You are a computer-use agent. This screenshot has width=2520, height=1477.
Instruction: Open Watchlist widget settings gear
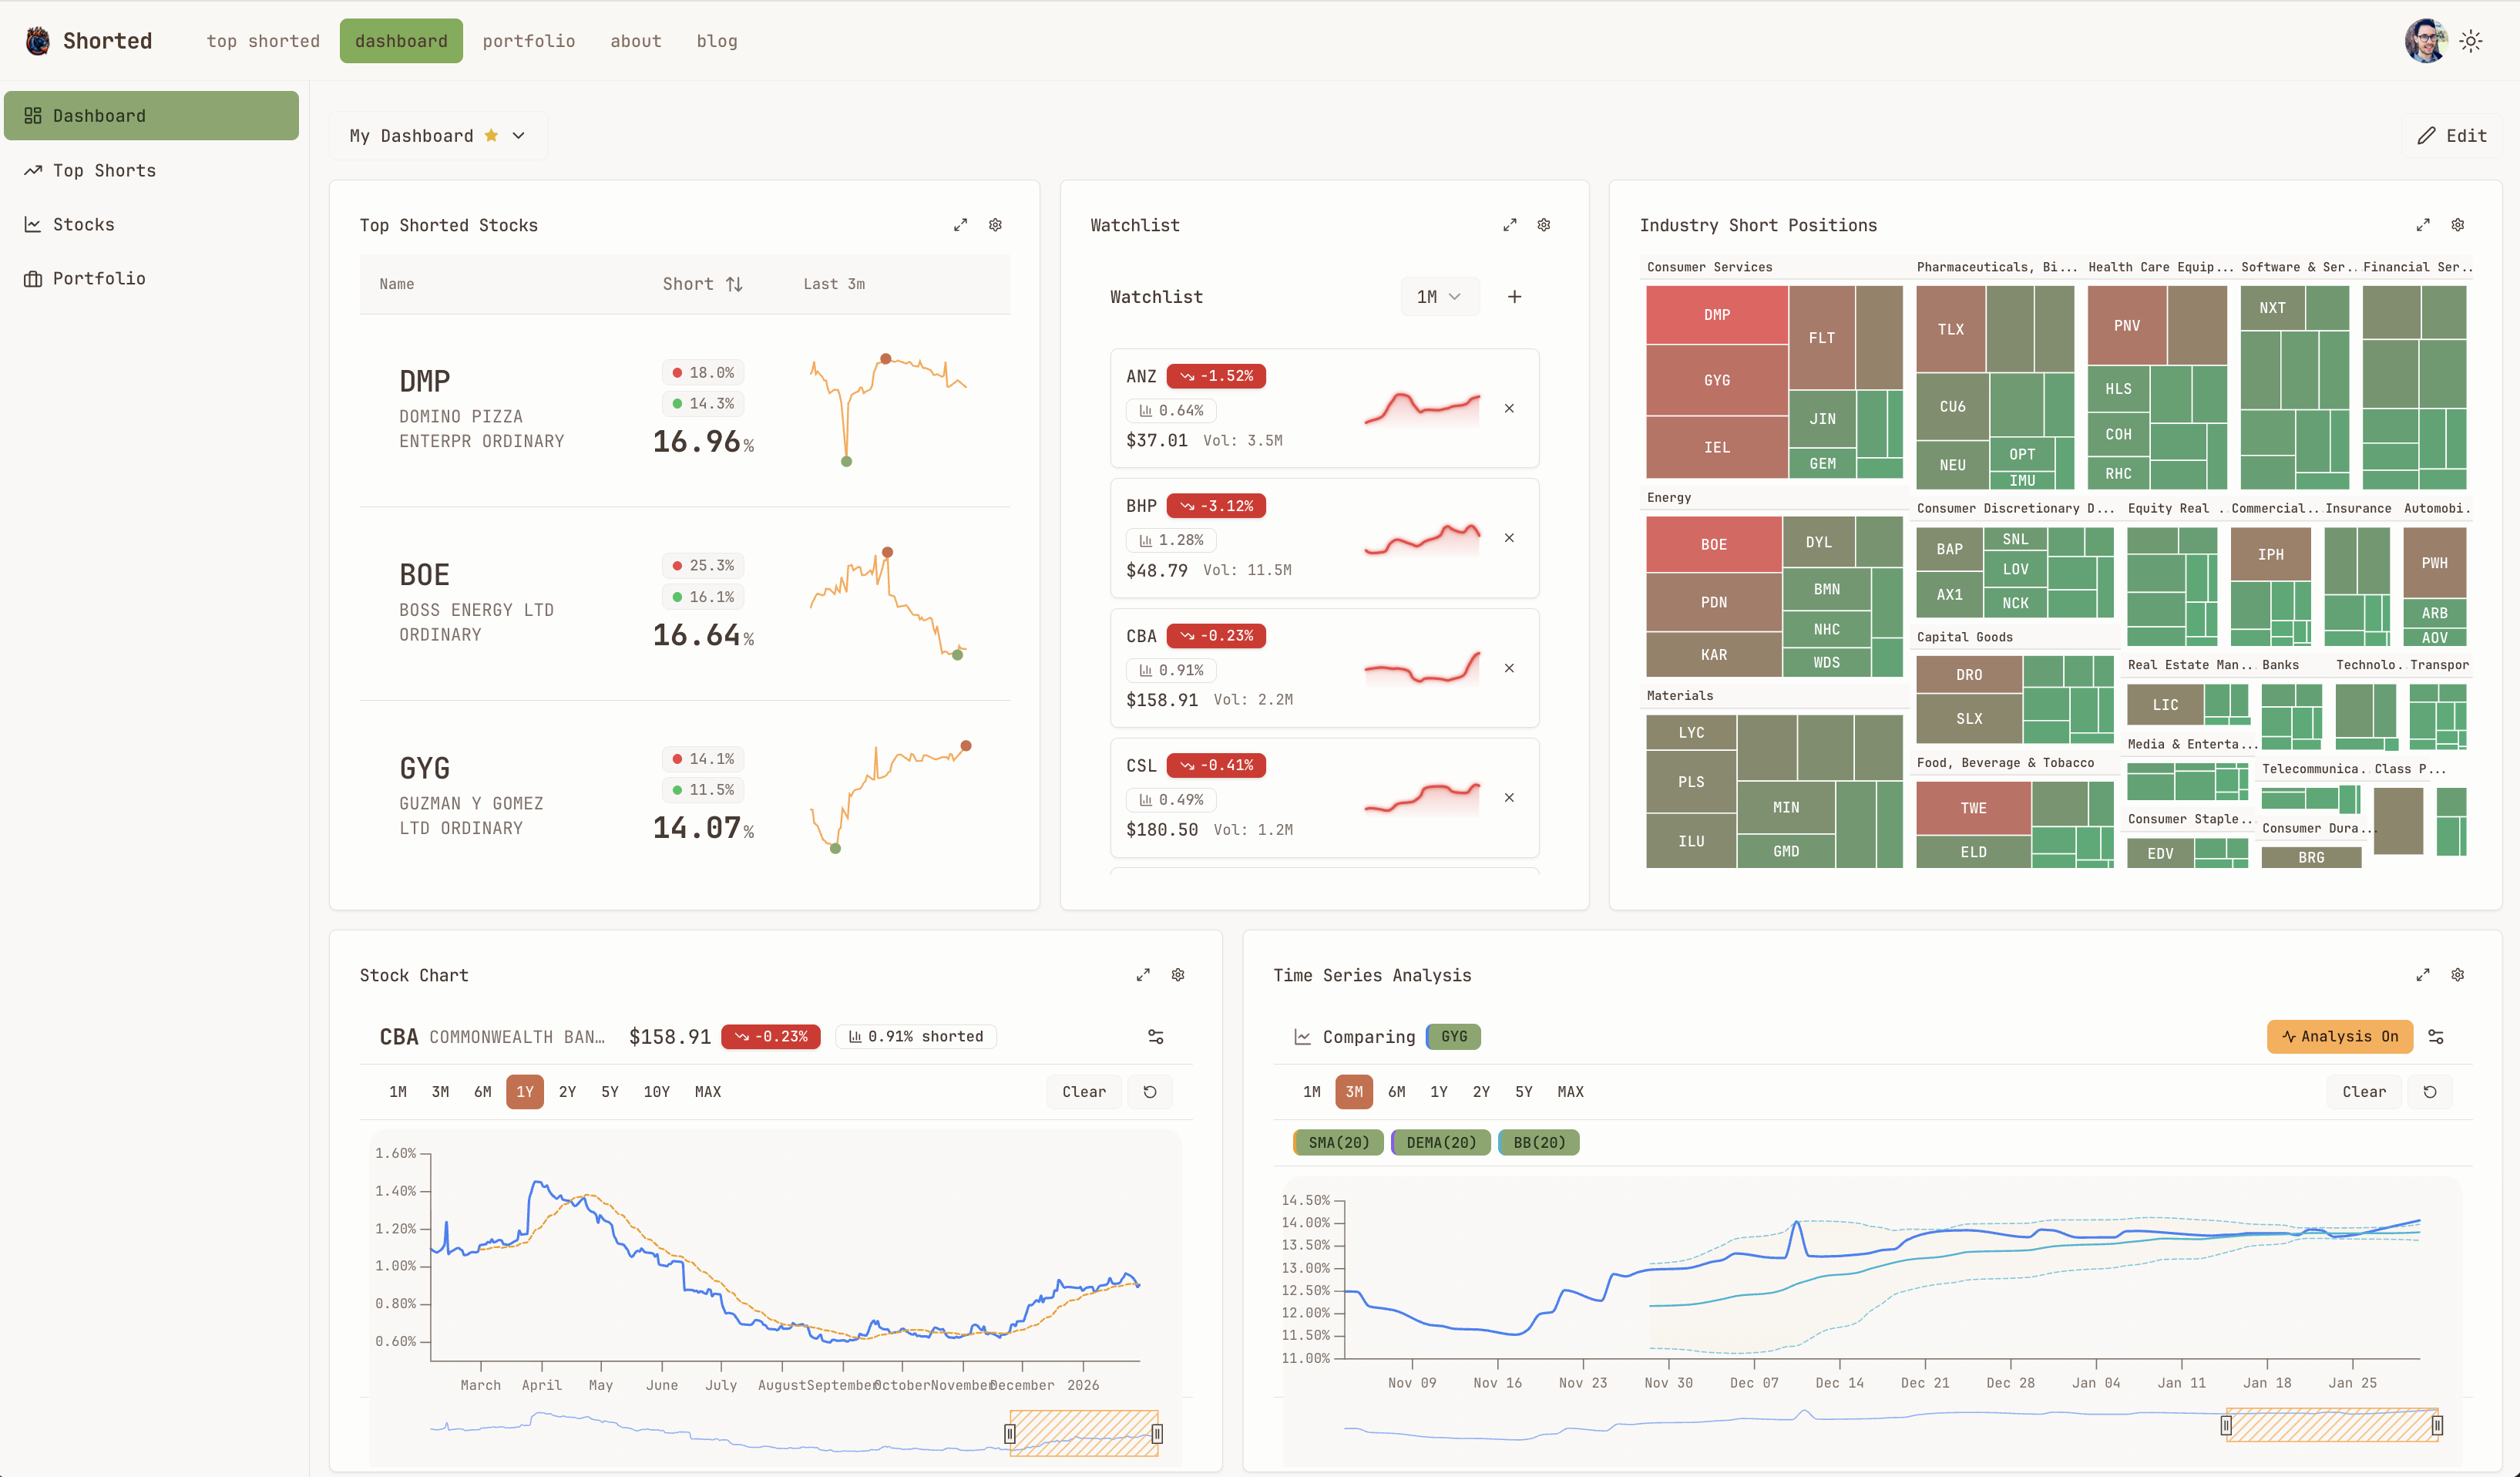coord(1544,225)
